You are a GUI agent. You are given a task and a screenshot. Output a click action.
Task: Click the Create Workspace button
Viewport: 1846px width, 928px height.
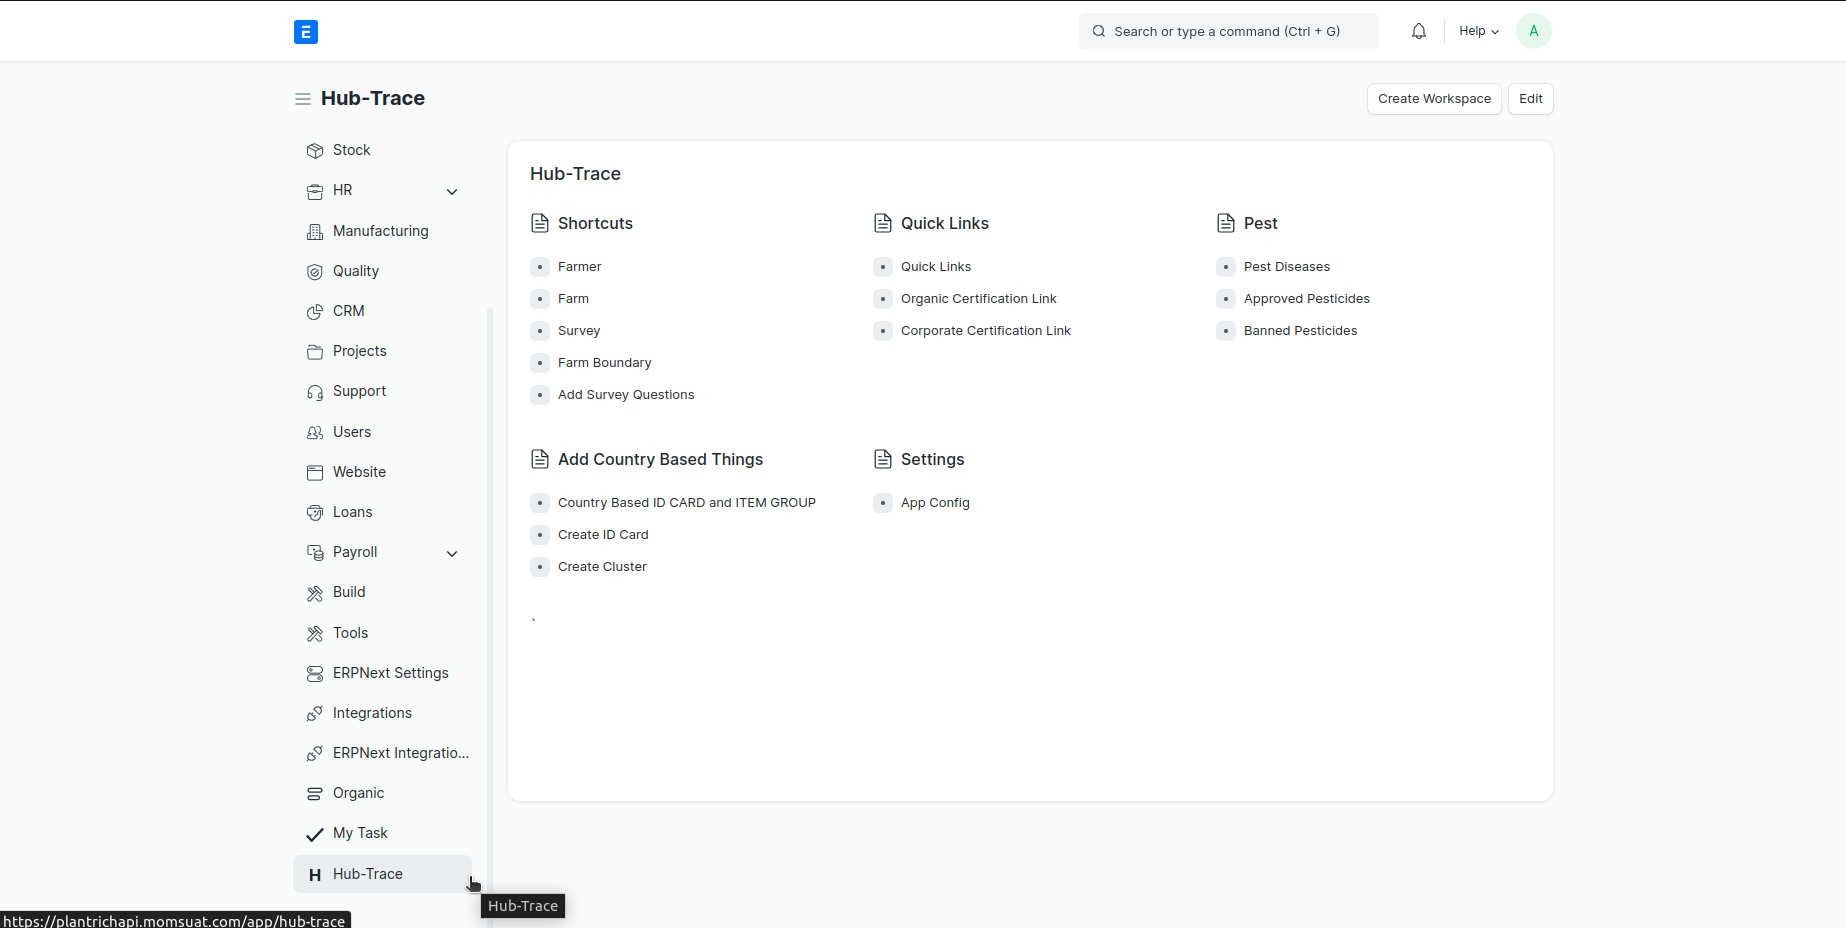click(1434, 99)
